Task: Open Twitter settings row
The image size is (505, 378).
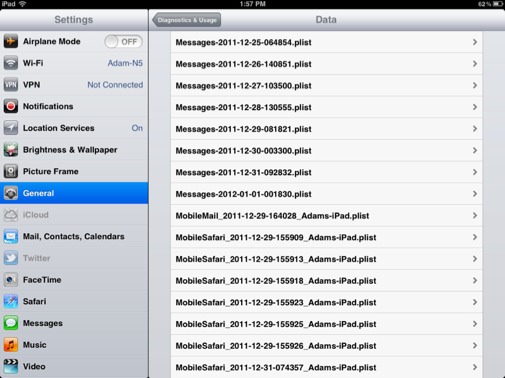Action: pyautogui.click(x=74, y=258)
